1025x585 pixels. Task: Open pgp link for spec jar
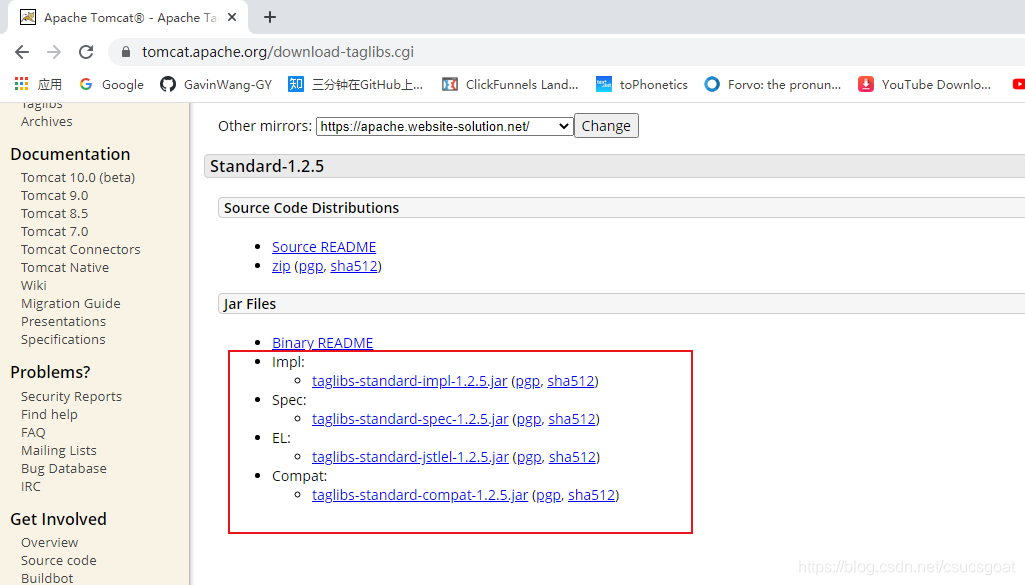[529, 419]
